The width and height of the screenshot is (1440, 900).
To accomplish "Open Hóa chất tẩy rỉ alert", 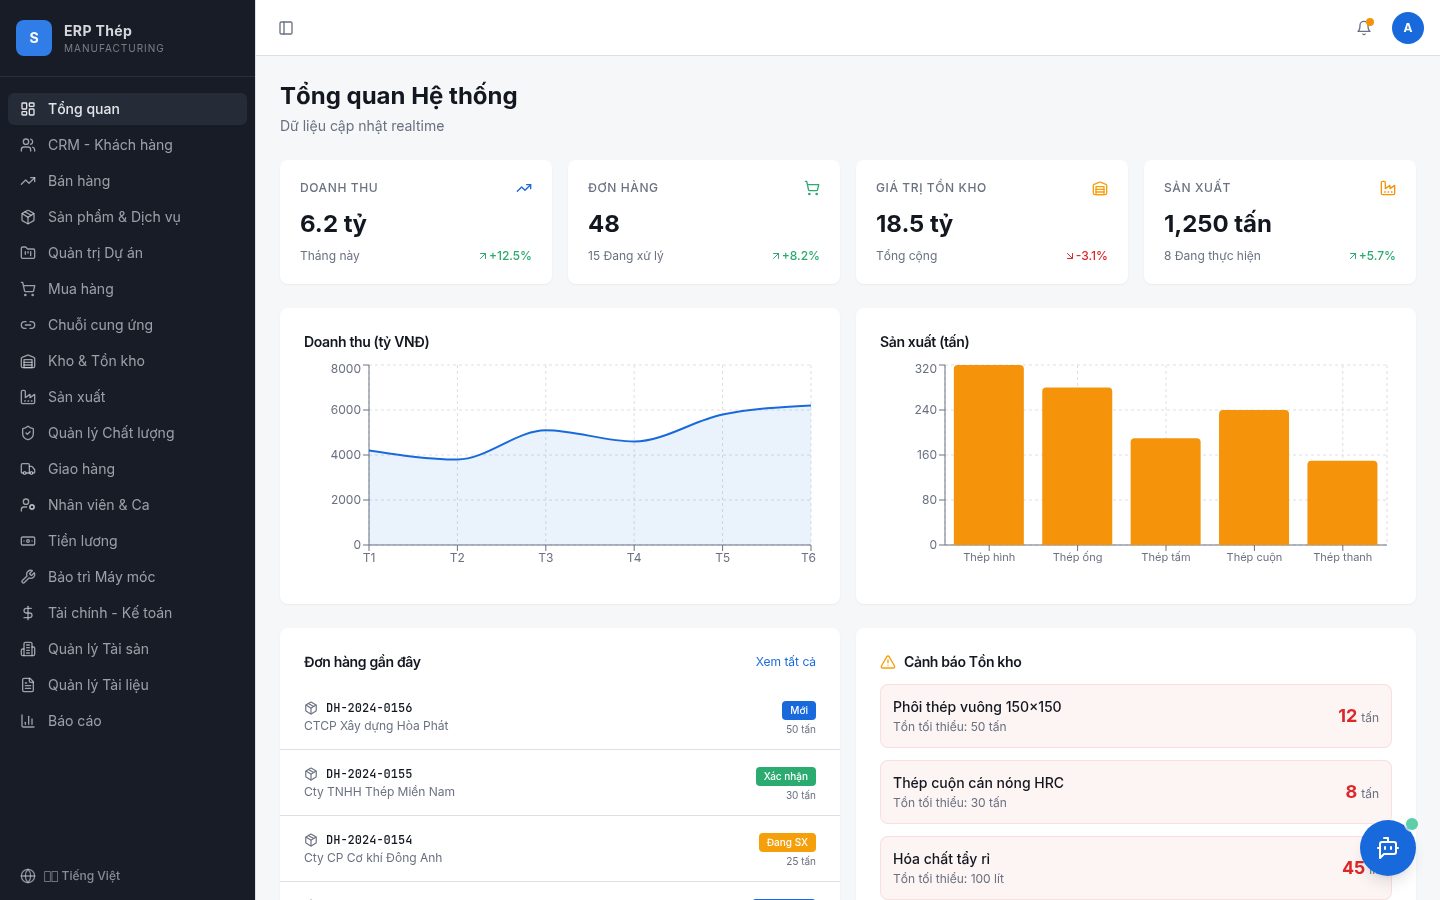I will click(x=1136, y=868).
